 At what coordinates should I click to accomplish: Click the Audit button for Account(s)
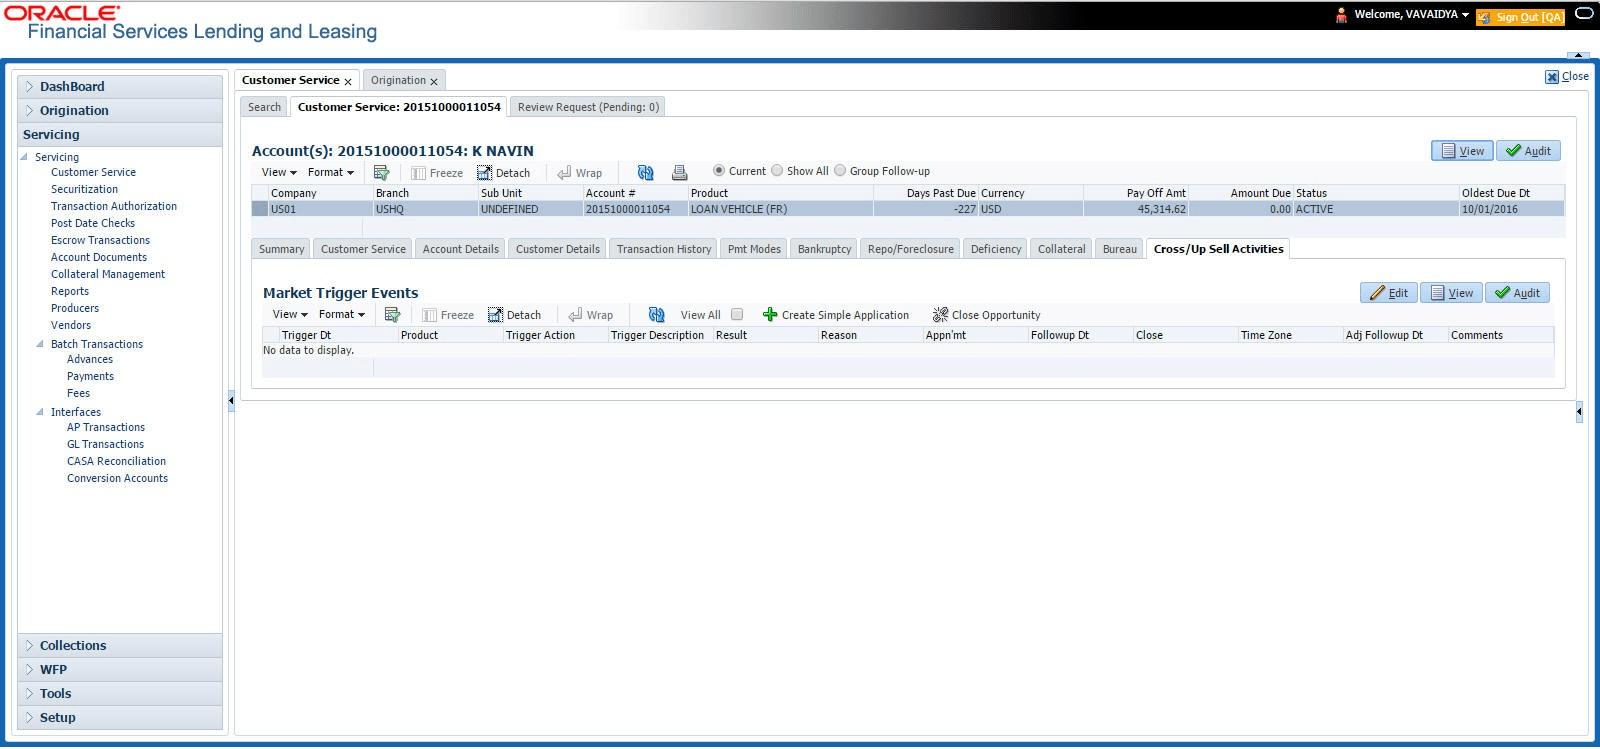click(1528, 151)
